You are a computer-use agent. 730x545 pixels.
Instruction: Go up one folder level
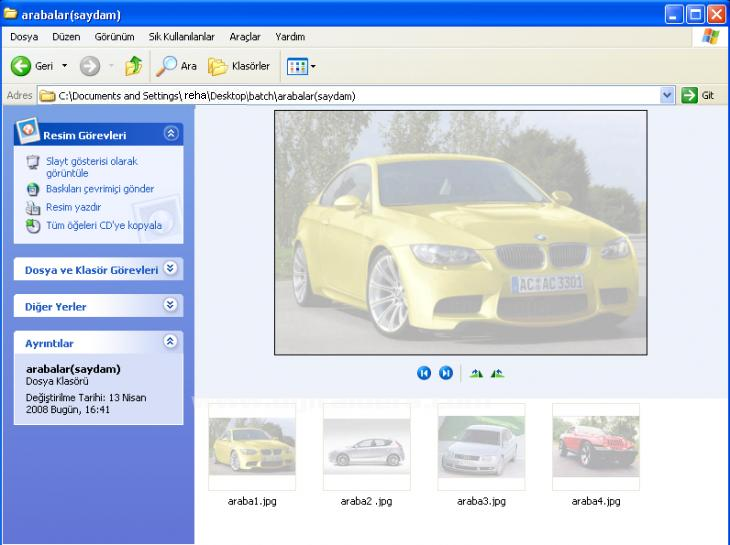pos(133,66)
